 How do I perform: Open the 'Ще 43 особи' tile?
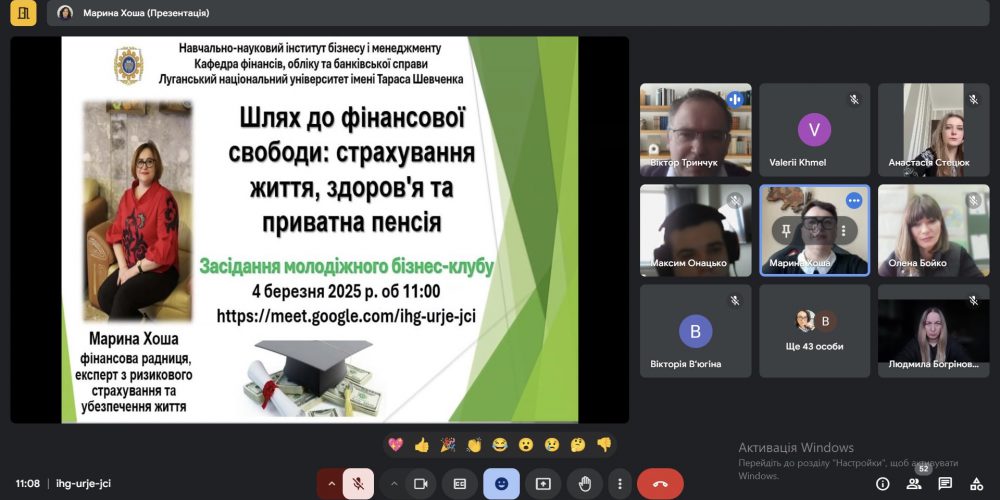(x=814, y=331)
